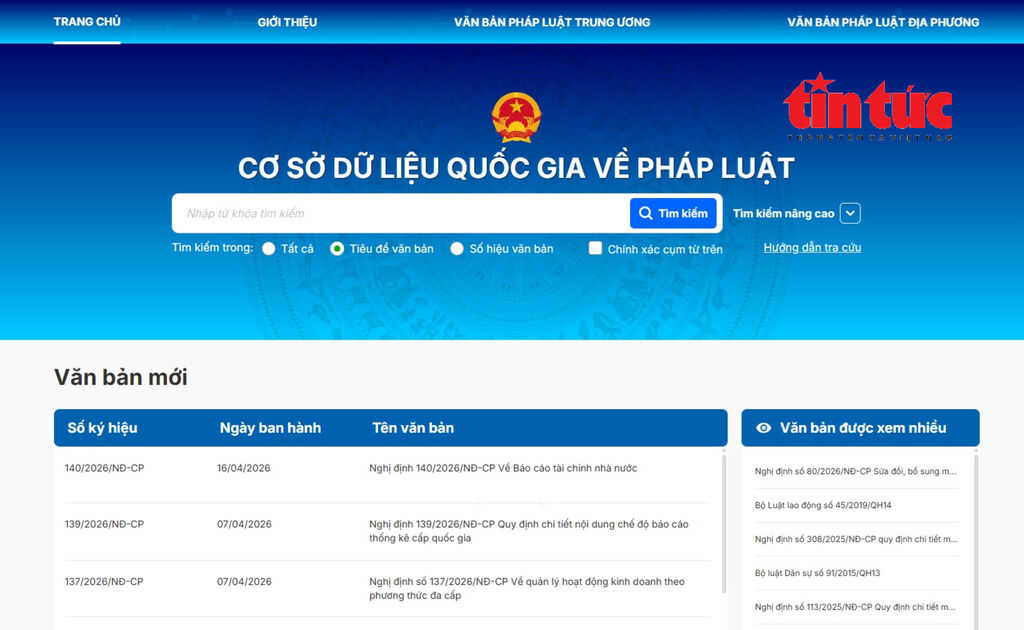The height and width of the screenshot is (630, 1024).
Task: Click the Vietnam national emblem icon
Action: [516, 118]
